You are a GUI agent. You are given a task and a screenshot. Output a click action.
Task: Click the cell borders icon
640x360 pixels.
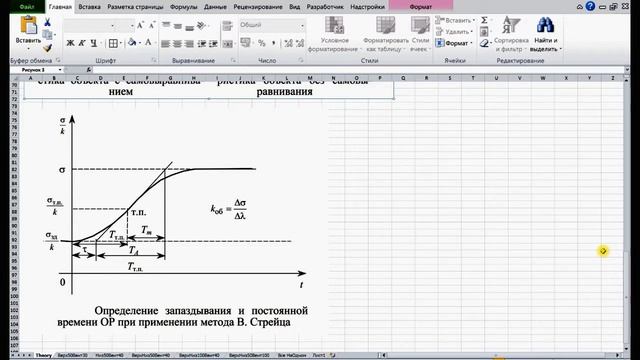click(113, 43)
